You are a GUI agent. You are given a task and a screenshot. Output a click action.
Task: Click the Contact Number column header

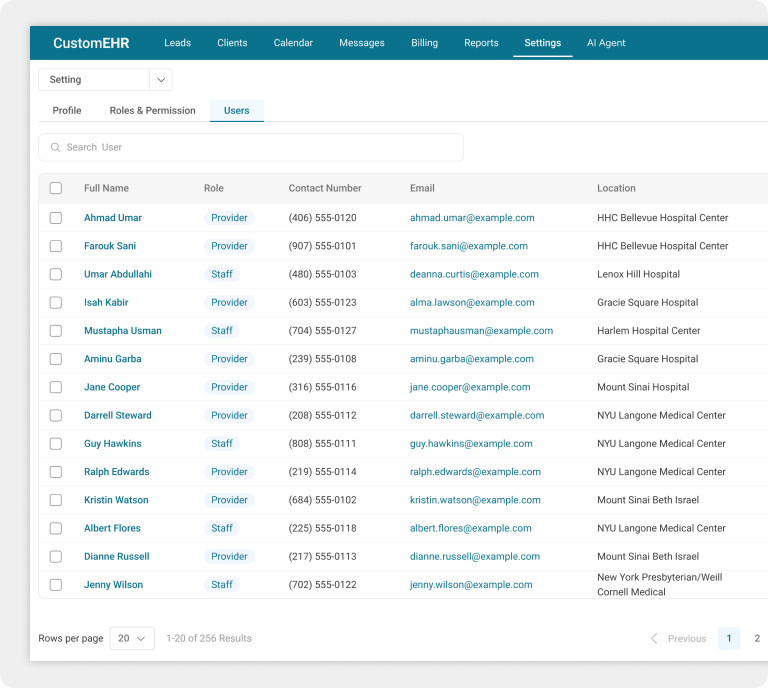(x=325, y=188)
